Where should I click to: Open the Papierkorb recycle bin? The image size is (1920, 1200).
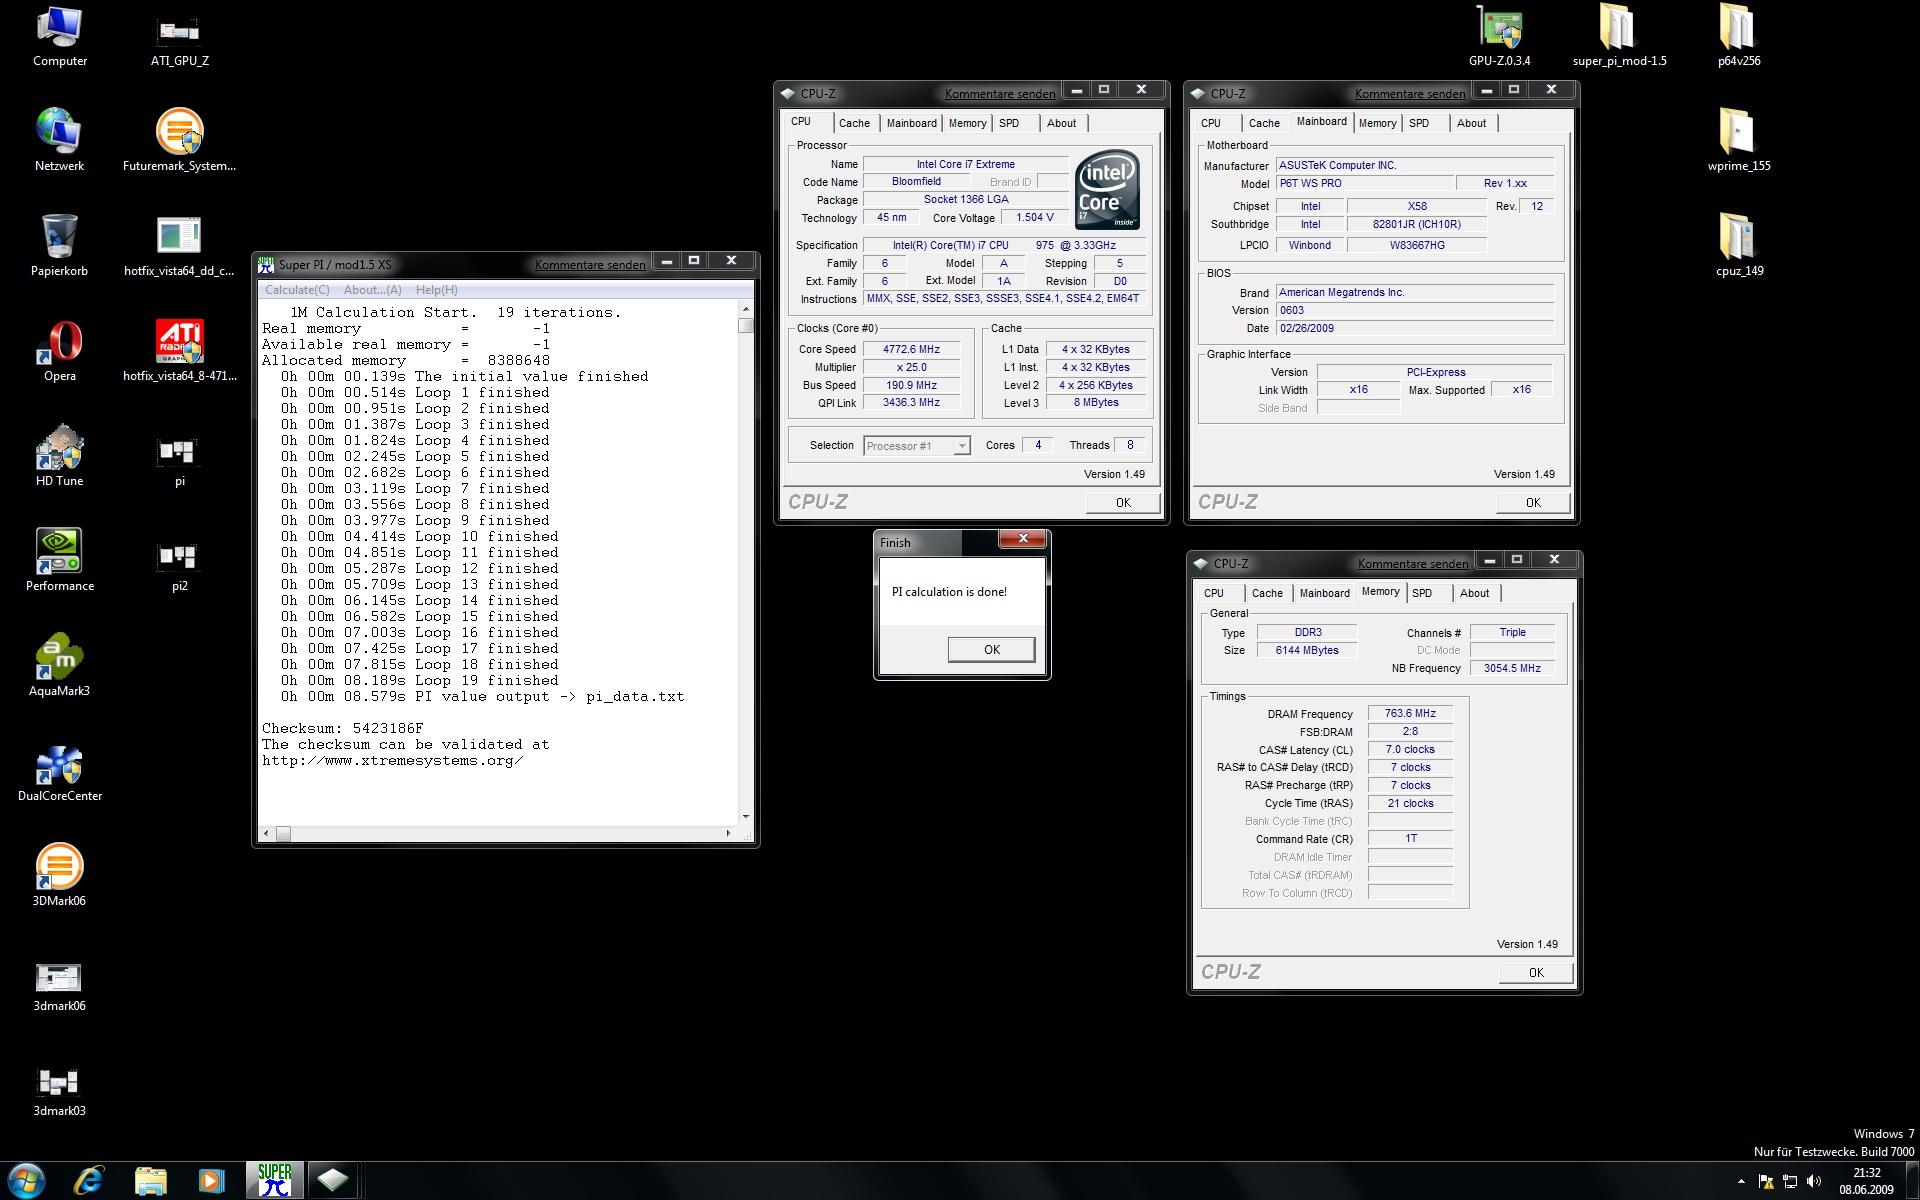[x=59, y=246]
